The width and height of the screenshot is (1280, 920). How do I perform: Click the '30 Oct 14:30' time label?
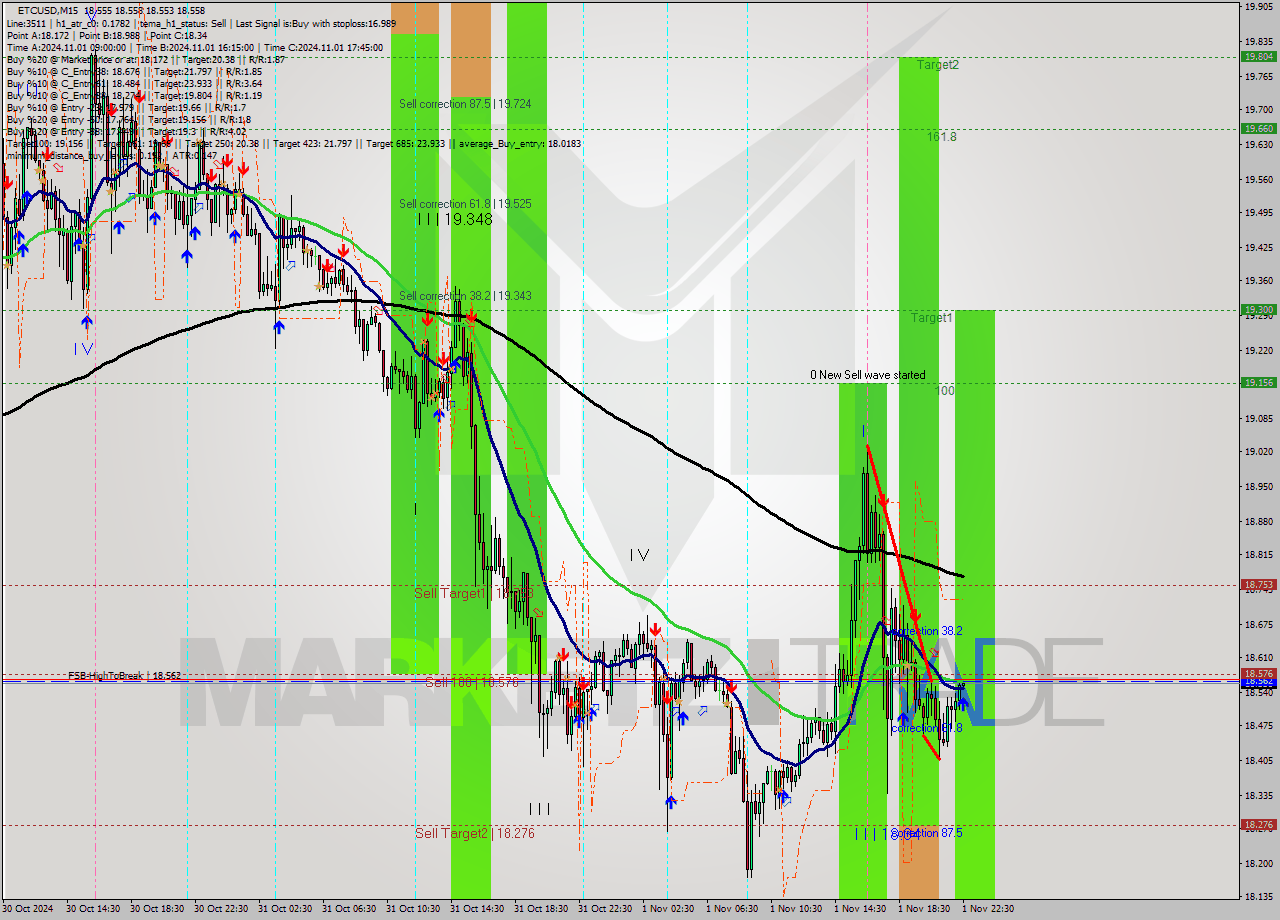[93, 909]
